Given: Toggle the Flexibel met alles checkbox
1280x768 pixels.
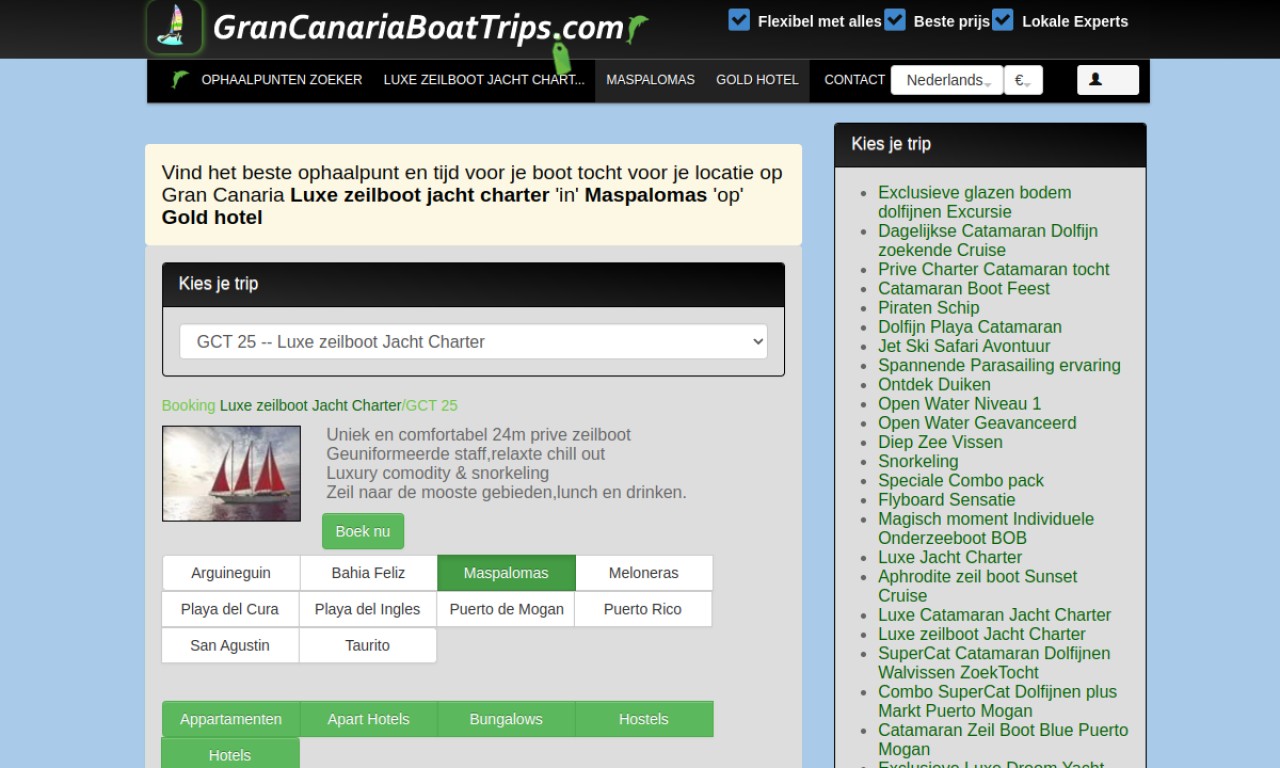Looking at the screenshot, I should click(x=739, y=20).
